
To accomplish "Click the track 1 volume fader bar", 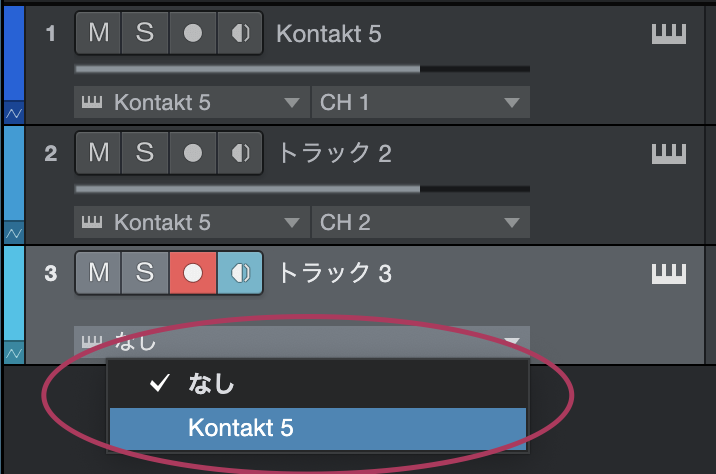I will [301, 69].
